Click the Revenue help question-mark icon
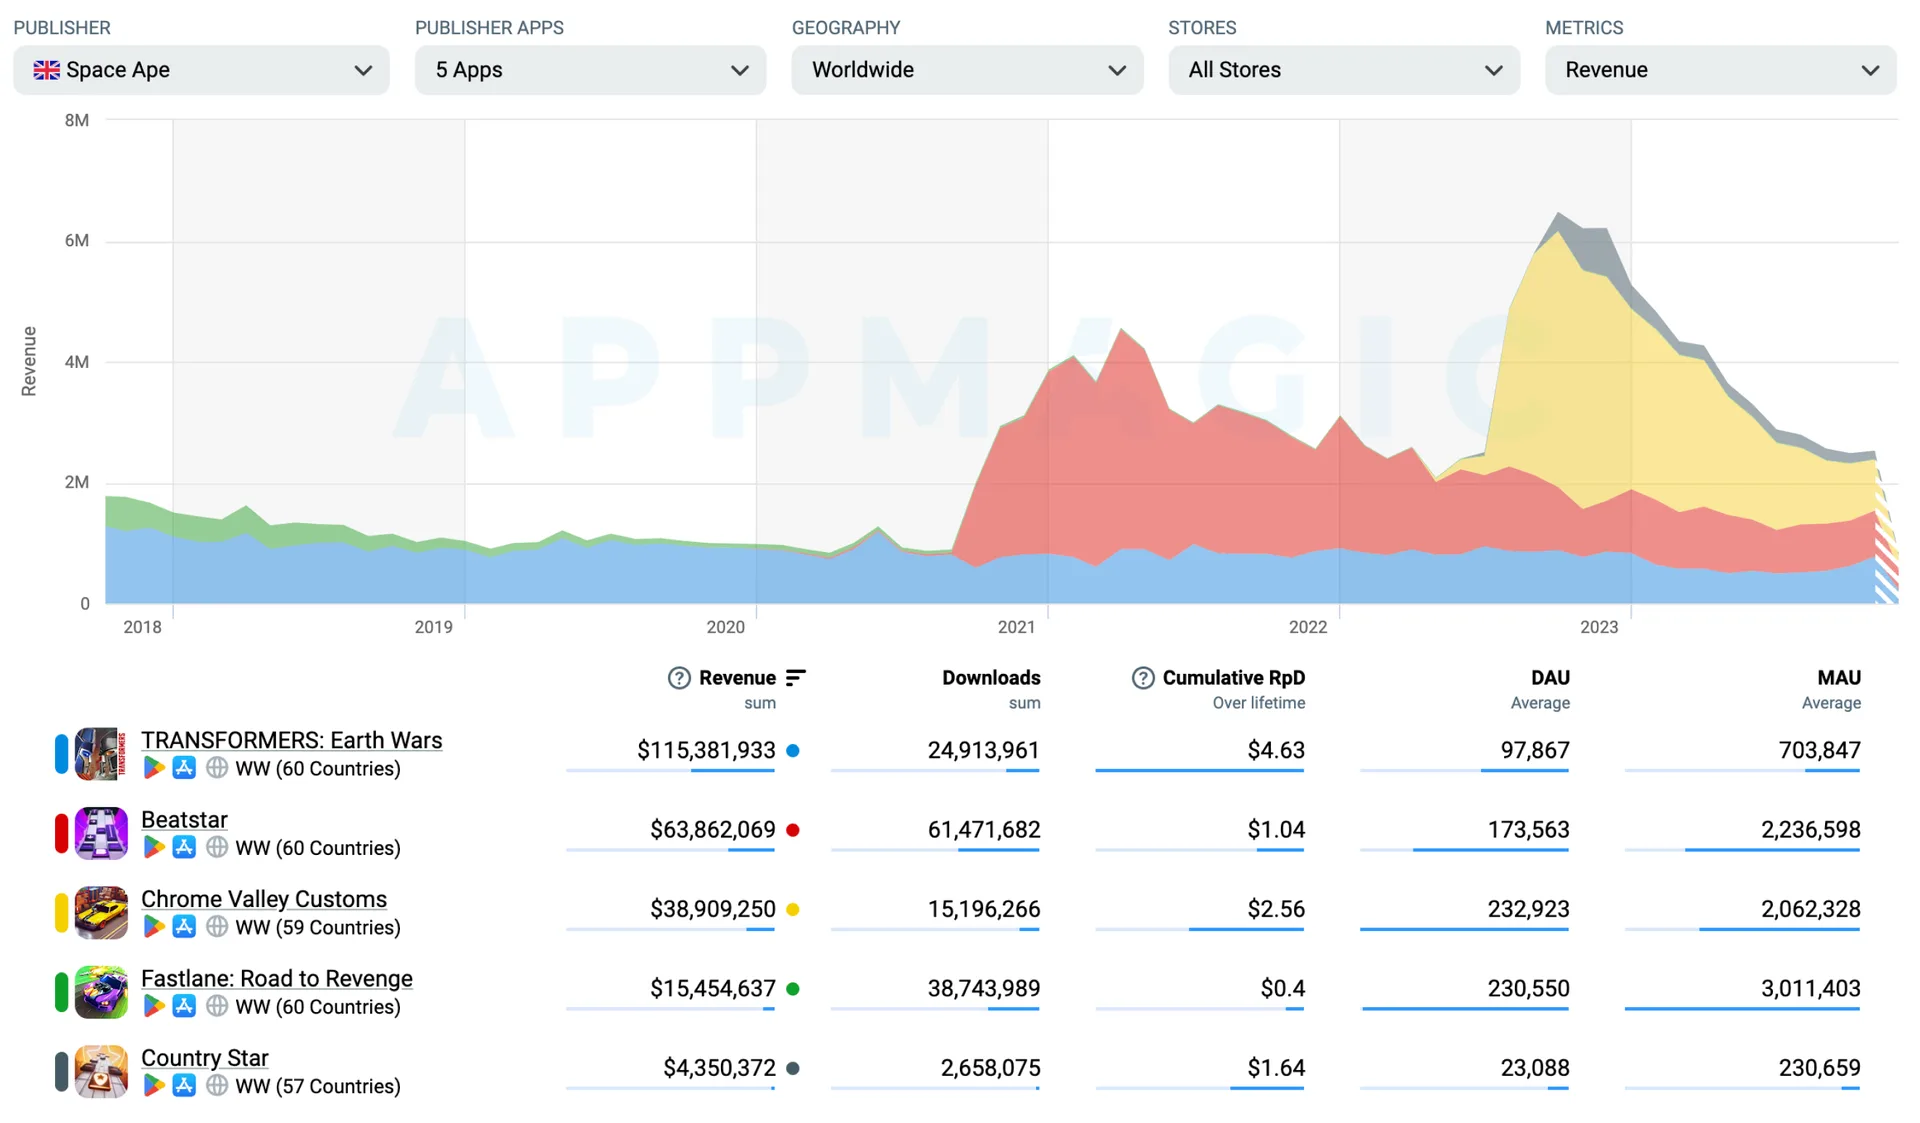 click(679, 678)
